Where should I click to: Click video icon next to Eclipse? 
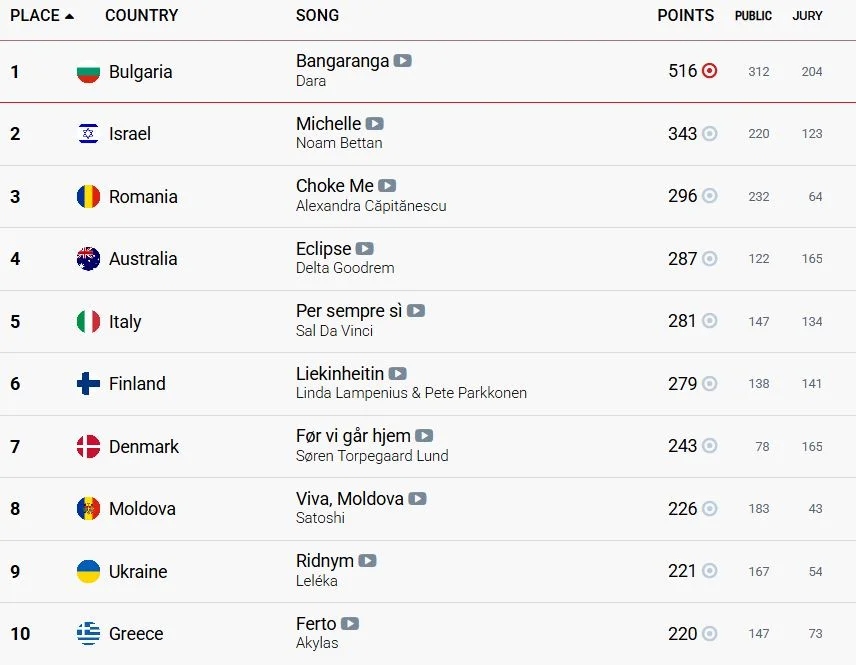point(365,248)
